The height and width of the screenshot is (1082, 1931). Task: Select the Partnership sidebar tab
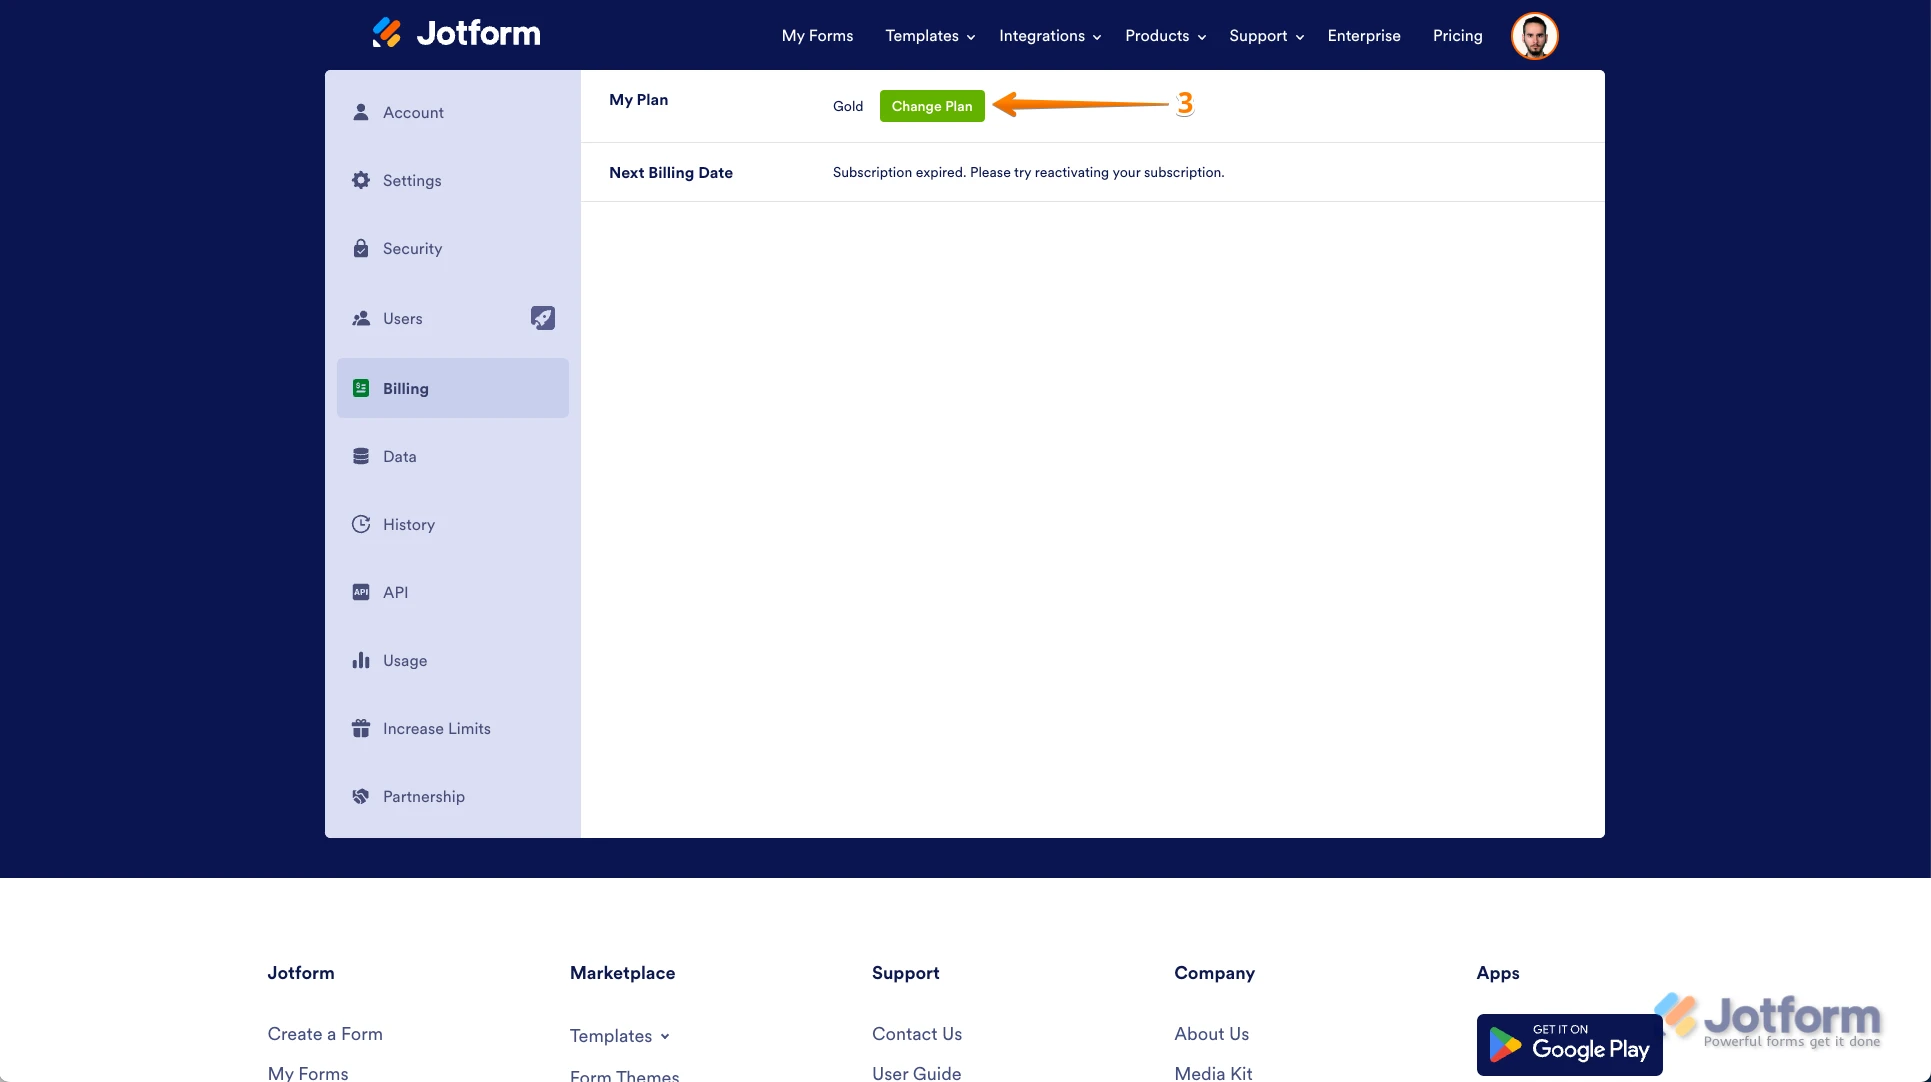[x=423, y=796]
